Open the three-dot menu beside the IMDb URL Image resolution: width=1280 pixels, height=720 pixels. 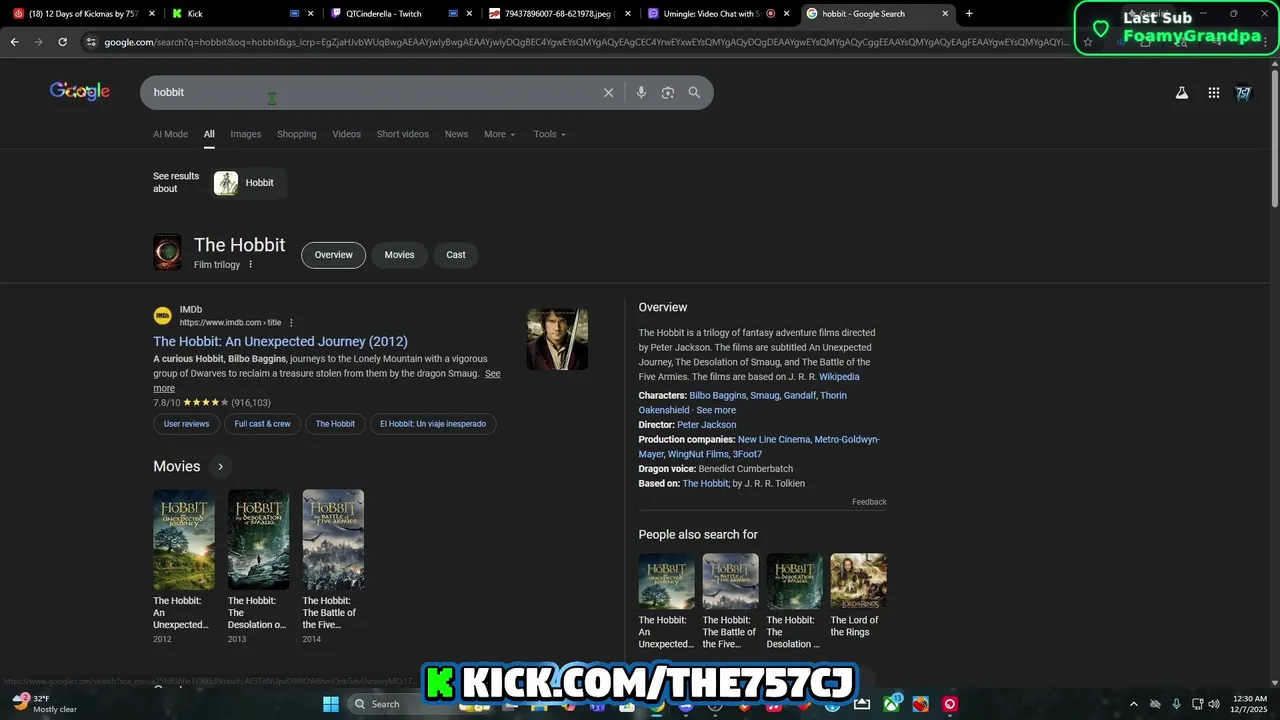click(x=291, y=323)
